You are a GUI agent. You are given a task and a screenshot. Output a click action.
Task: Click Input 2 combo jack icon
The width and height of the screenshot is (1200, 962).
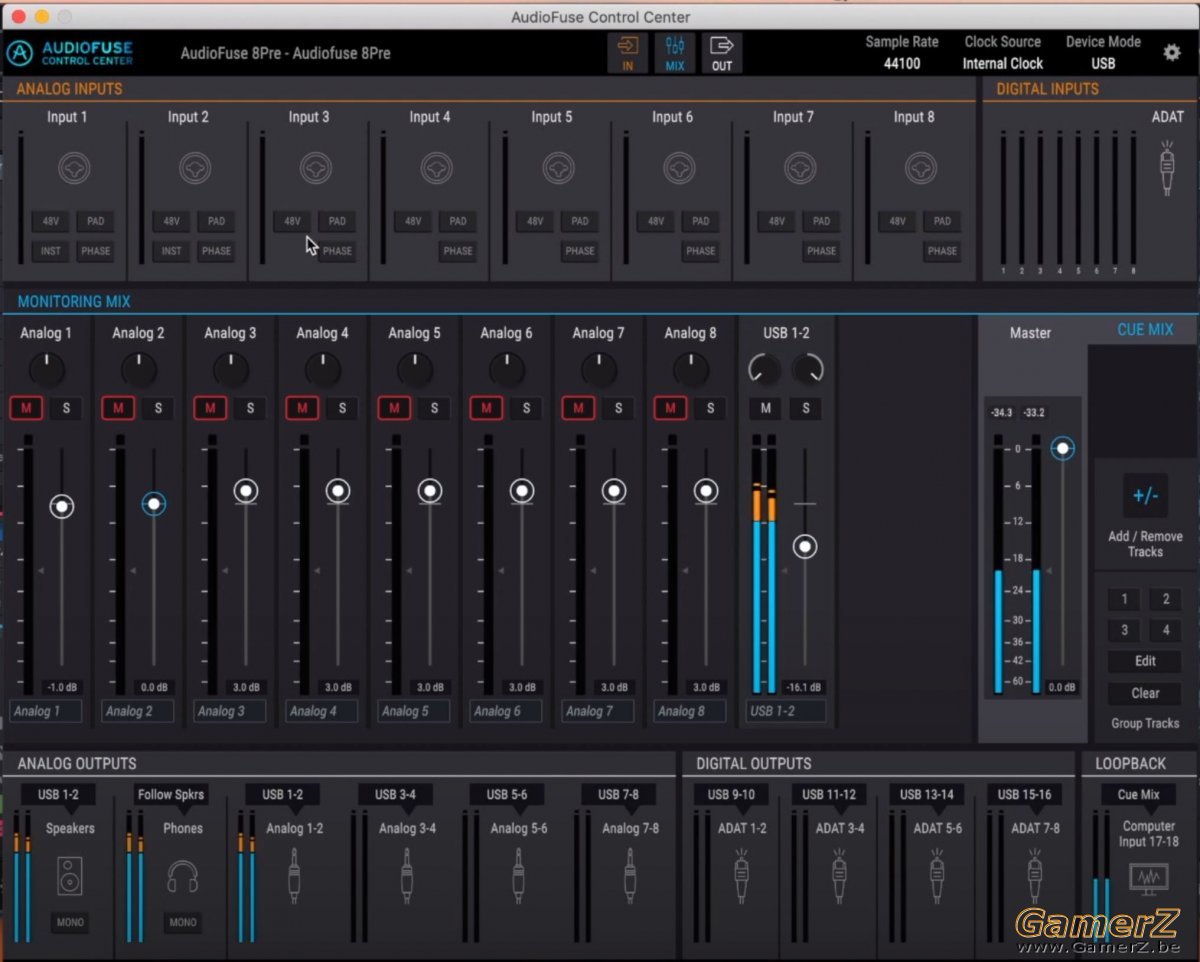click(195, 167)
